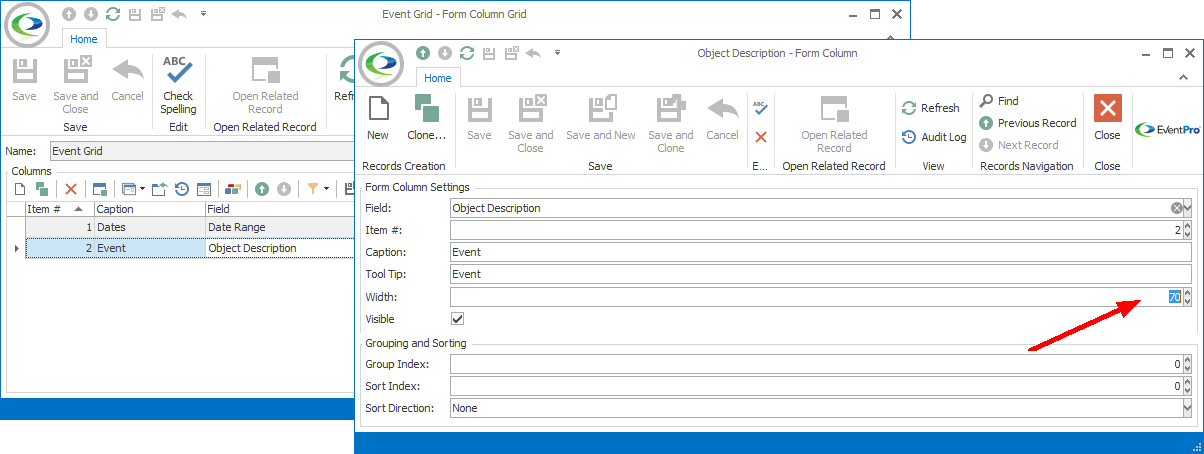Click the Name field containing Event Grid
Image resolution: width=1204 pixels, height=454 pixels.
point(200,151)
